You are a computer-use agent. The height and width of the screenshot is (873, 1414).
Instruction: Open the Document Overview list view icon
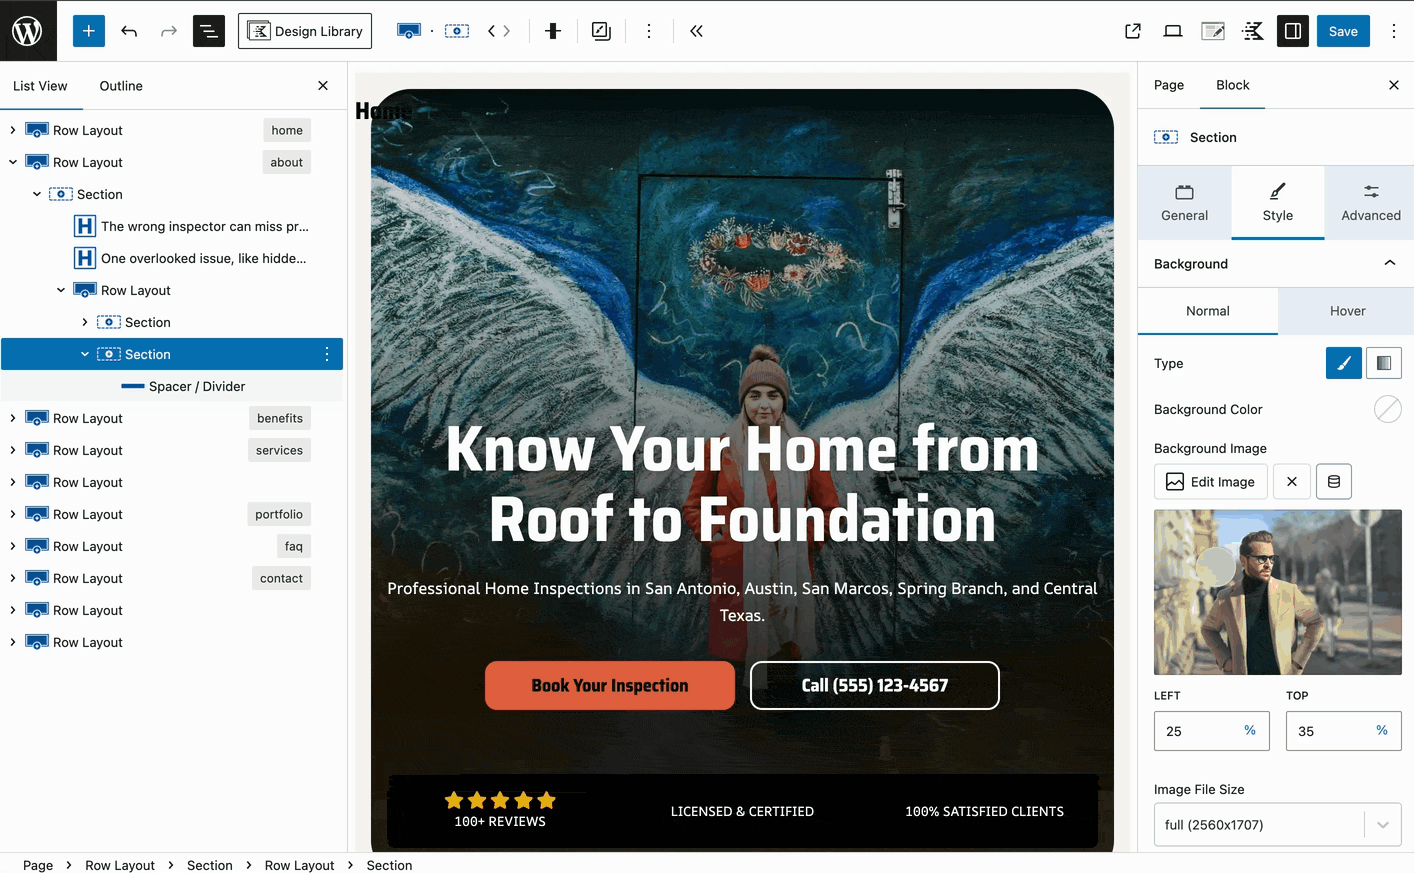[x=209, y=31]
